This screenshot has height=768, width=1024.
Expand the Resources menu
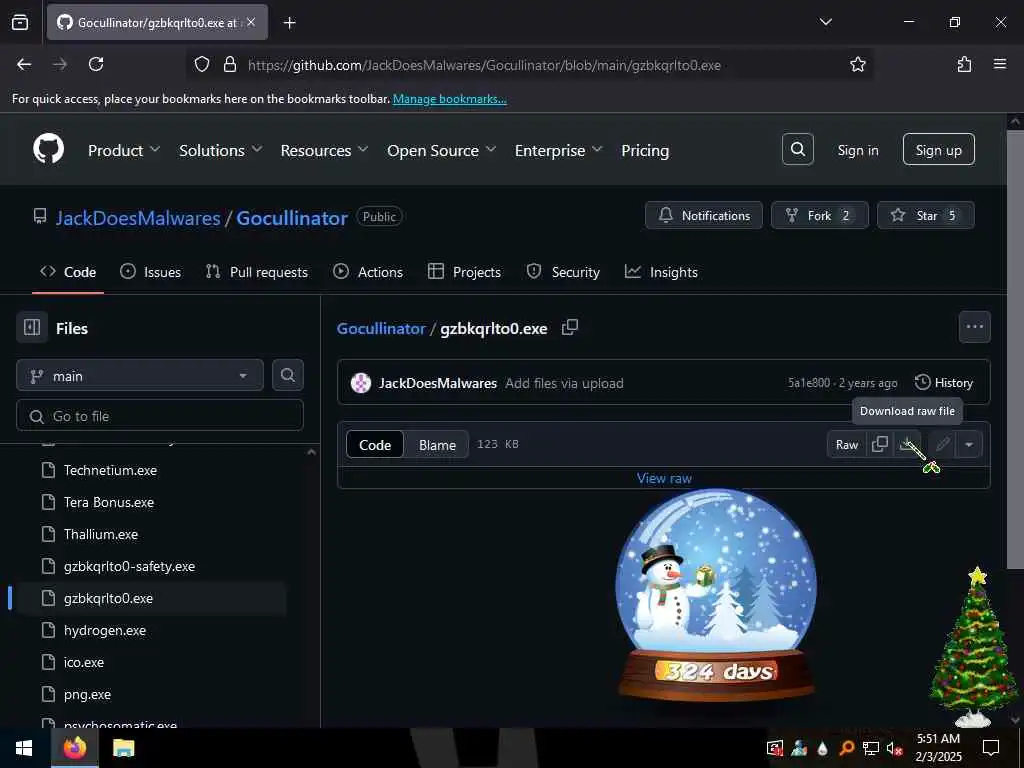tap(324, 150)
